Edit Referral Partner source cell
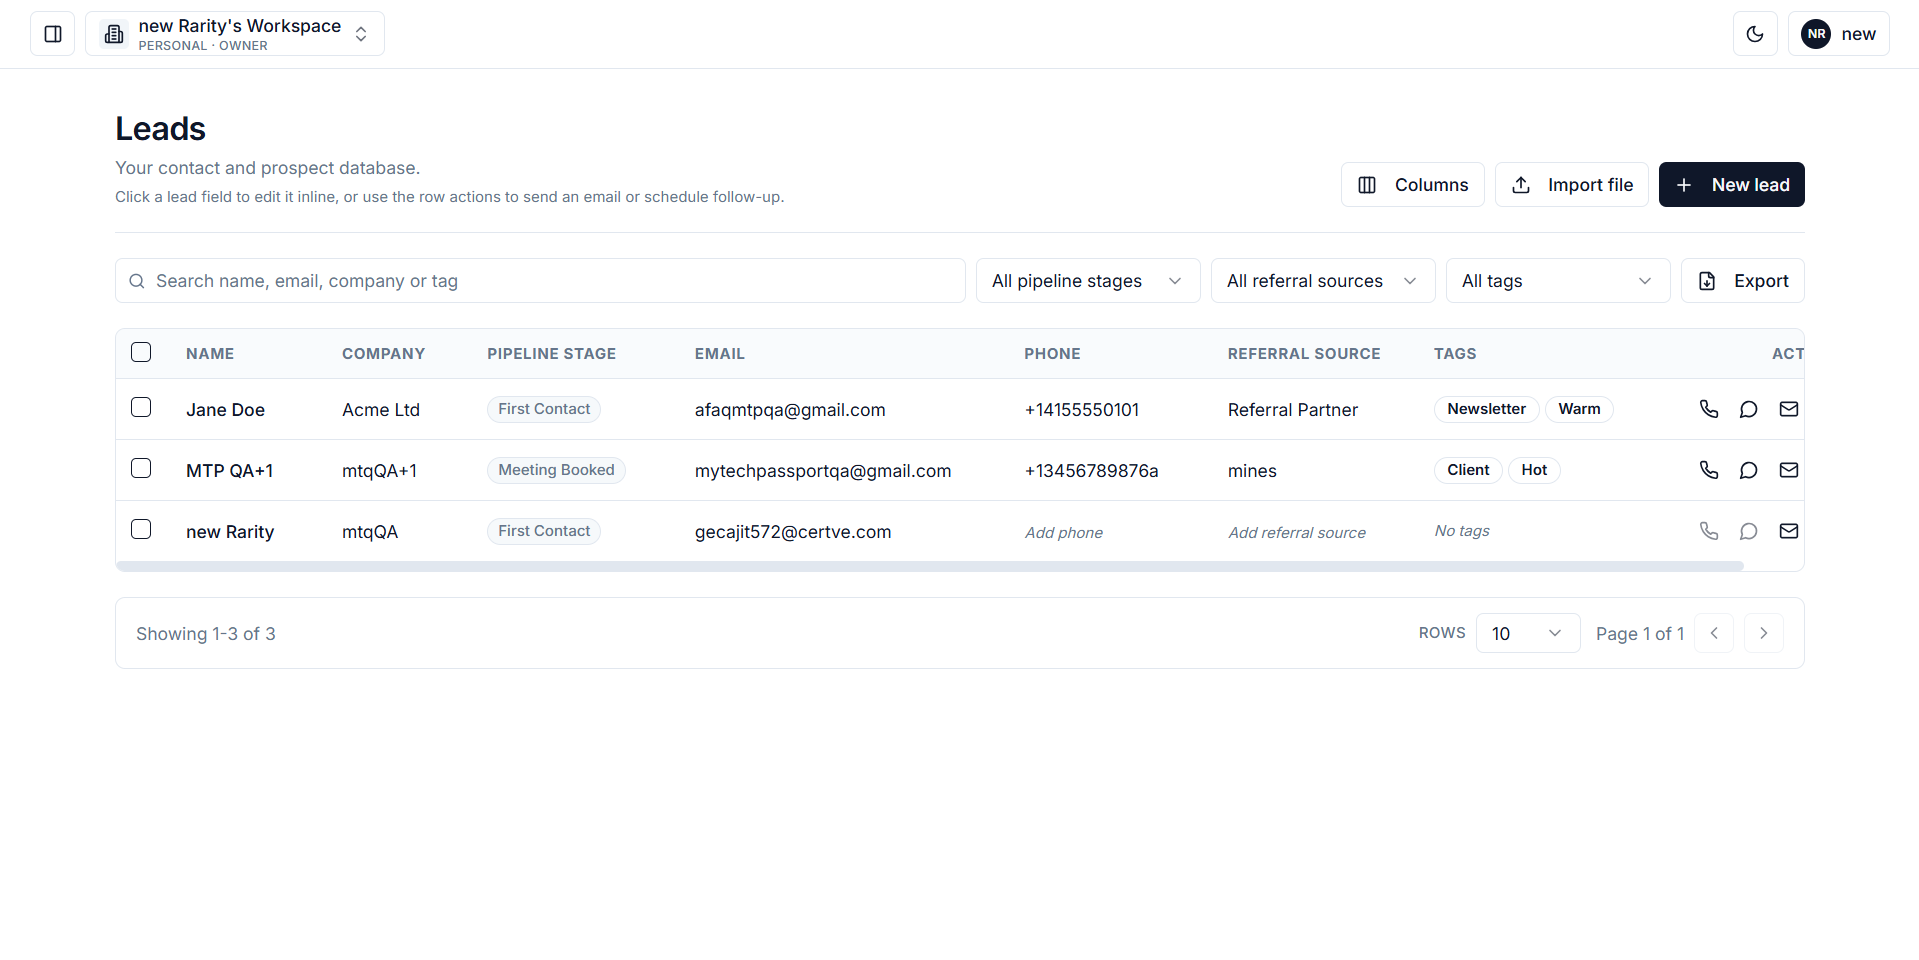Image resolution: width=1919 pixels, height=960 pixels. tap(1293, 410)
